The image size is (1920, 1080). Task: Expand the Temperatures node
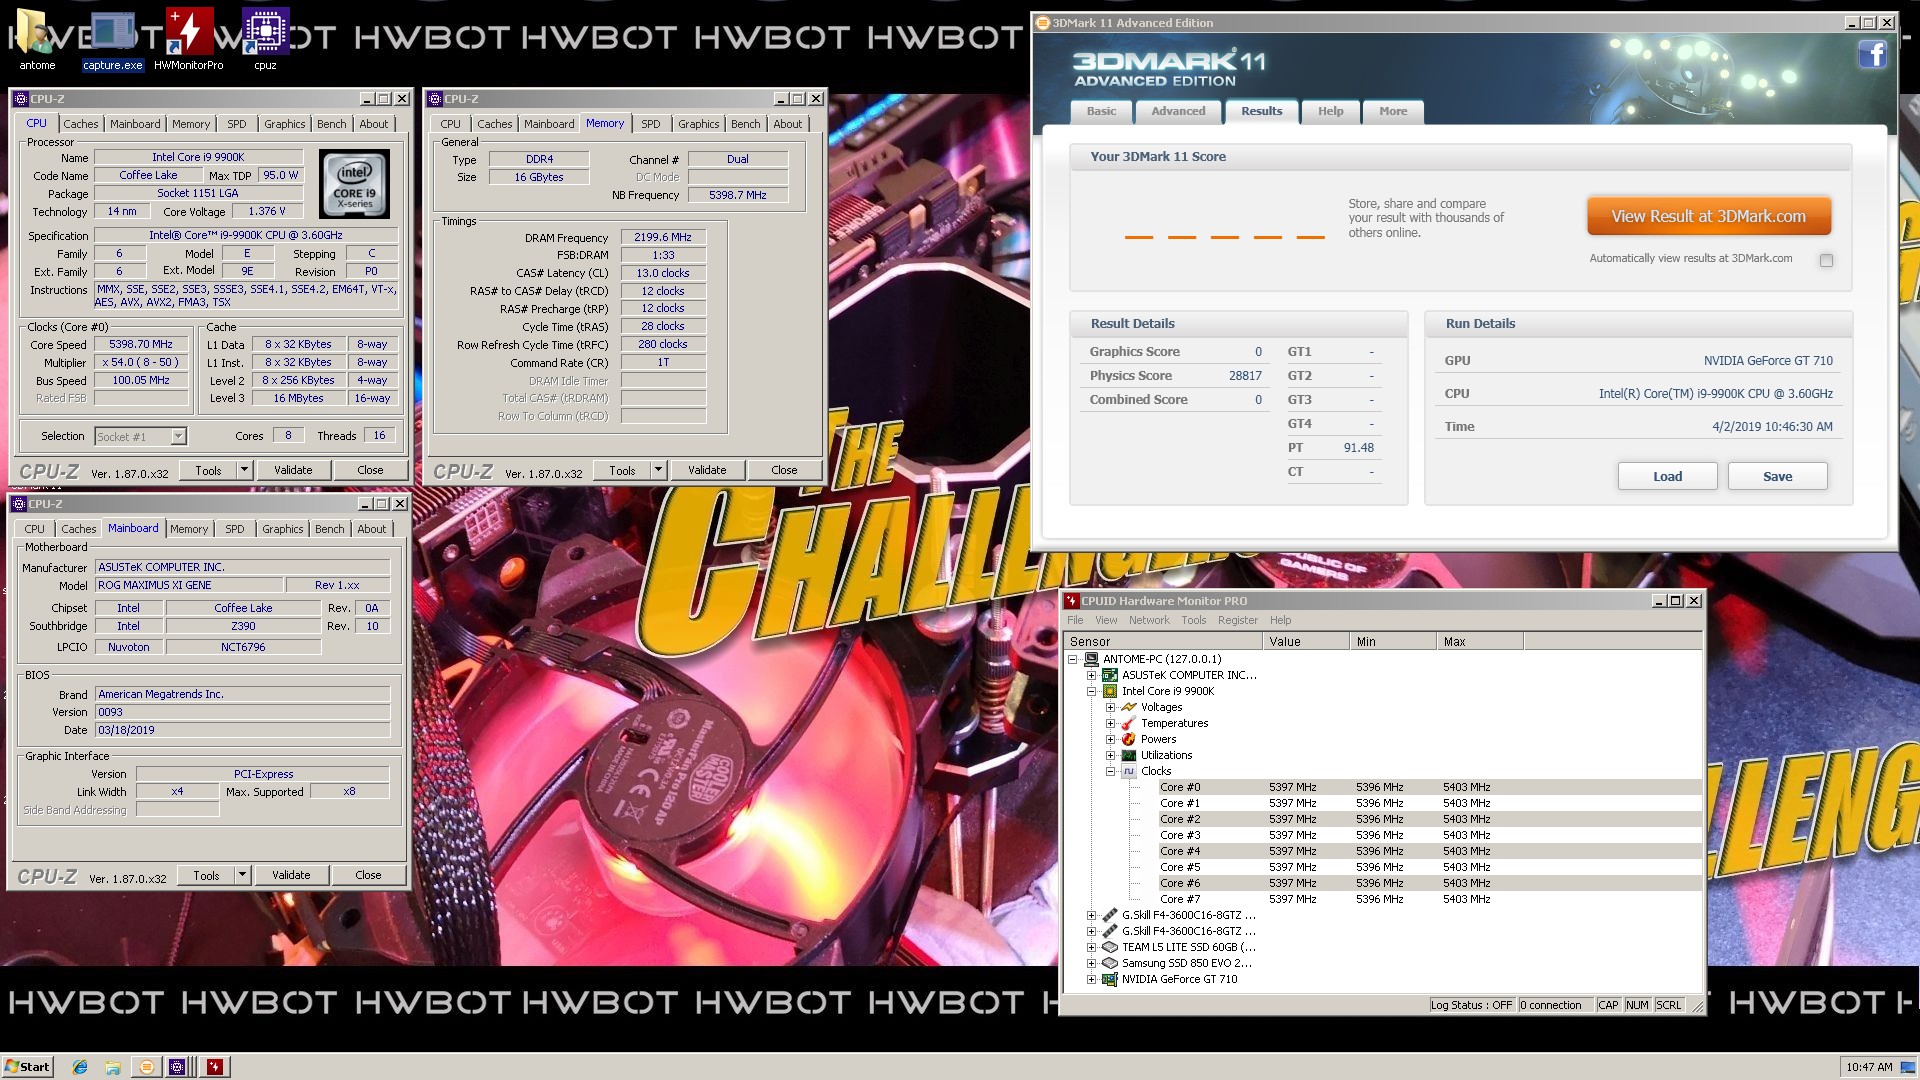click(1110, 723)
